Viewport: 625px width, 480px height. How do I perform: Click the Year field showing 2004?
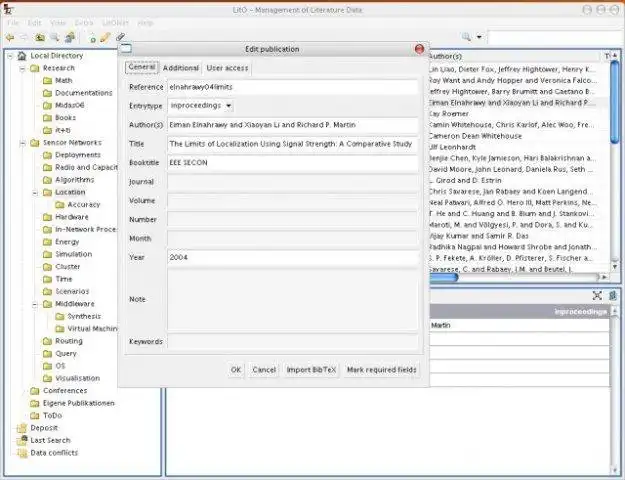pyautogui.click(x=293, y=258)
